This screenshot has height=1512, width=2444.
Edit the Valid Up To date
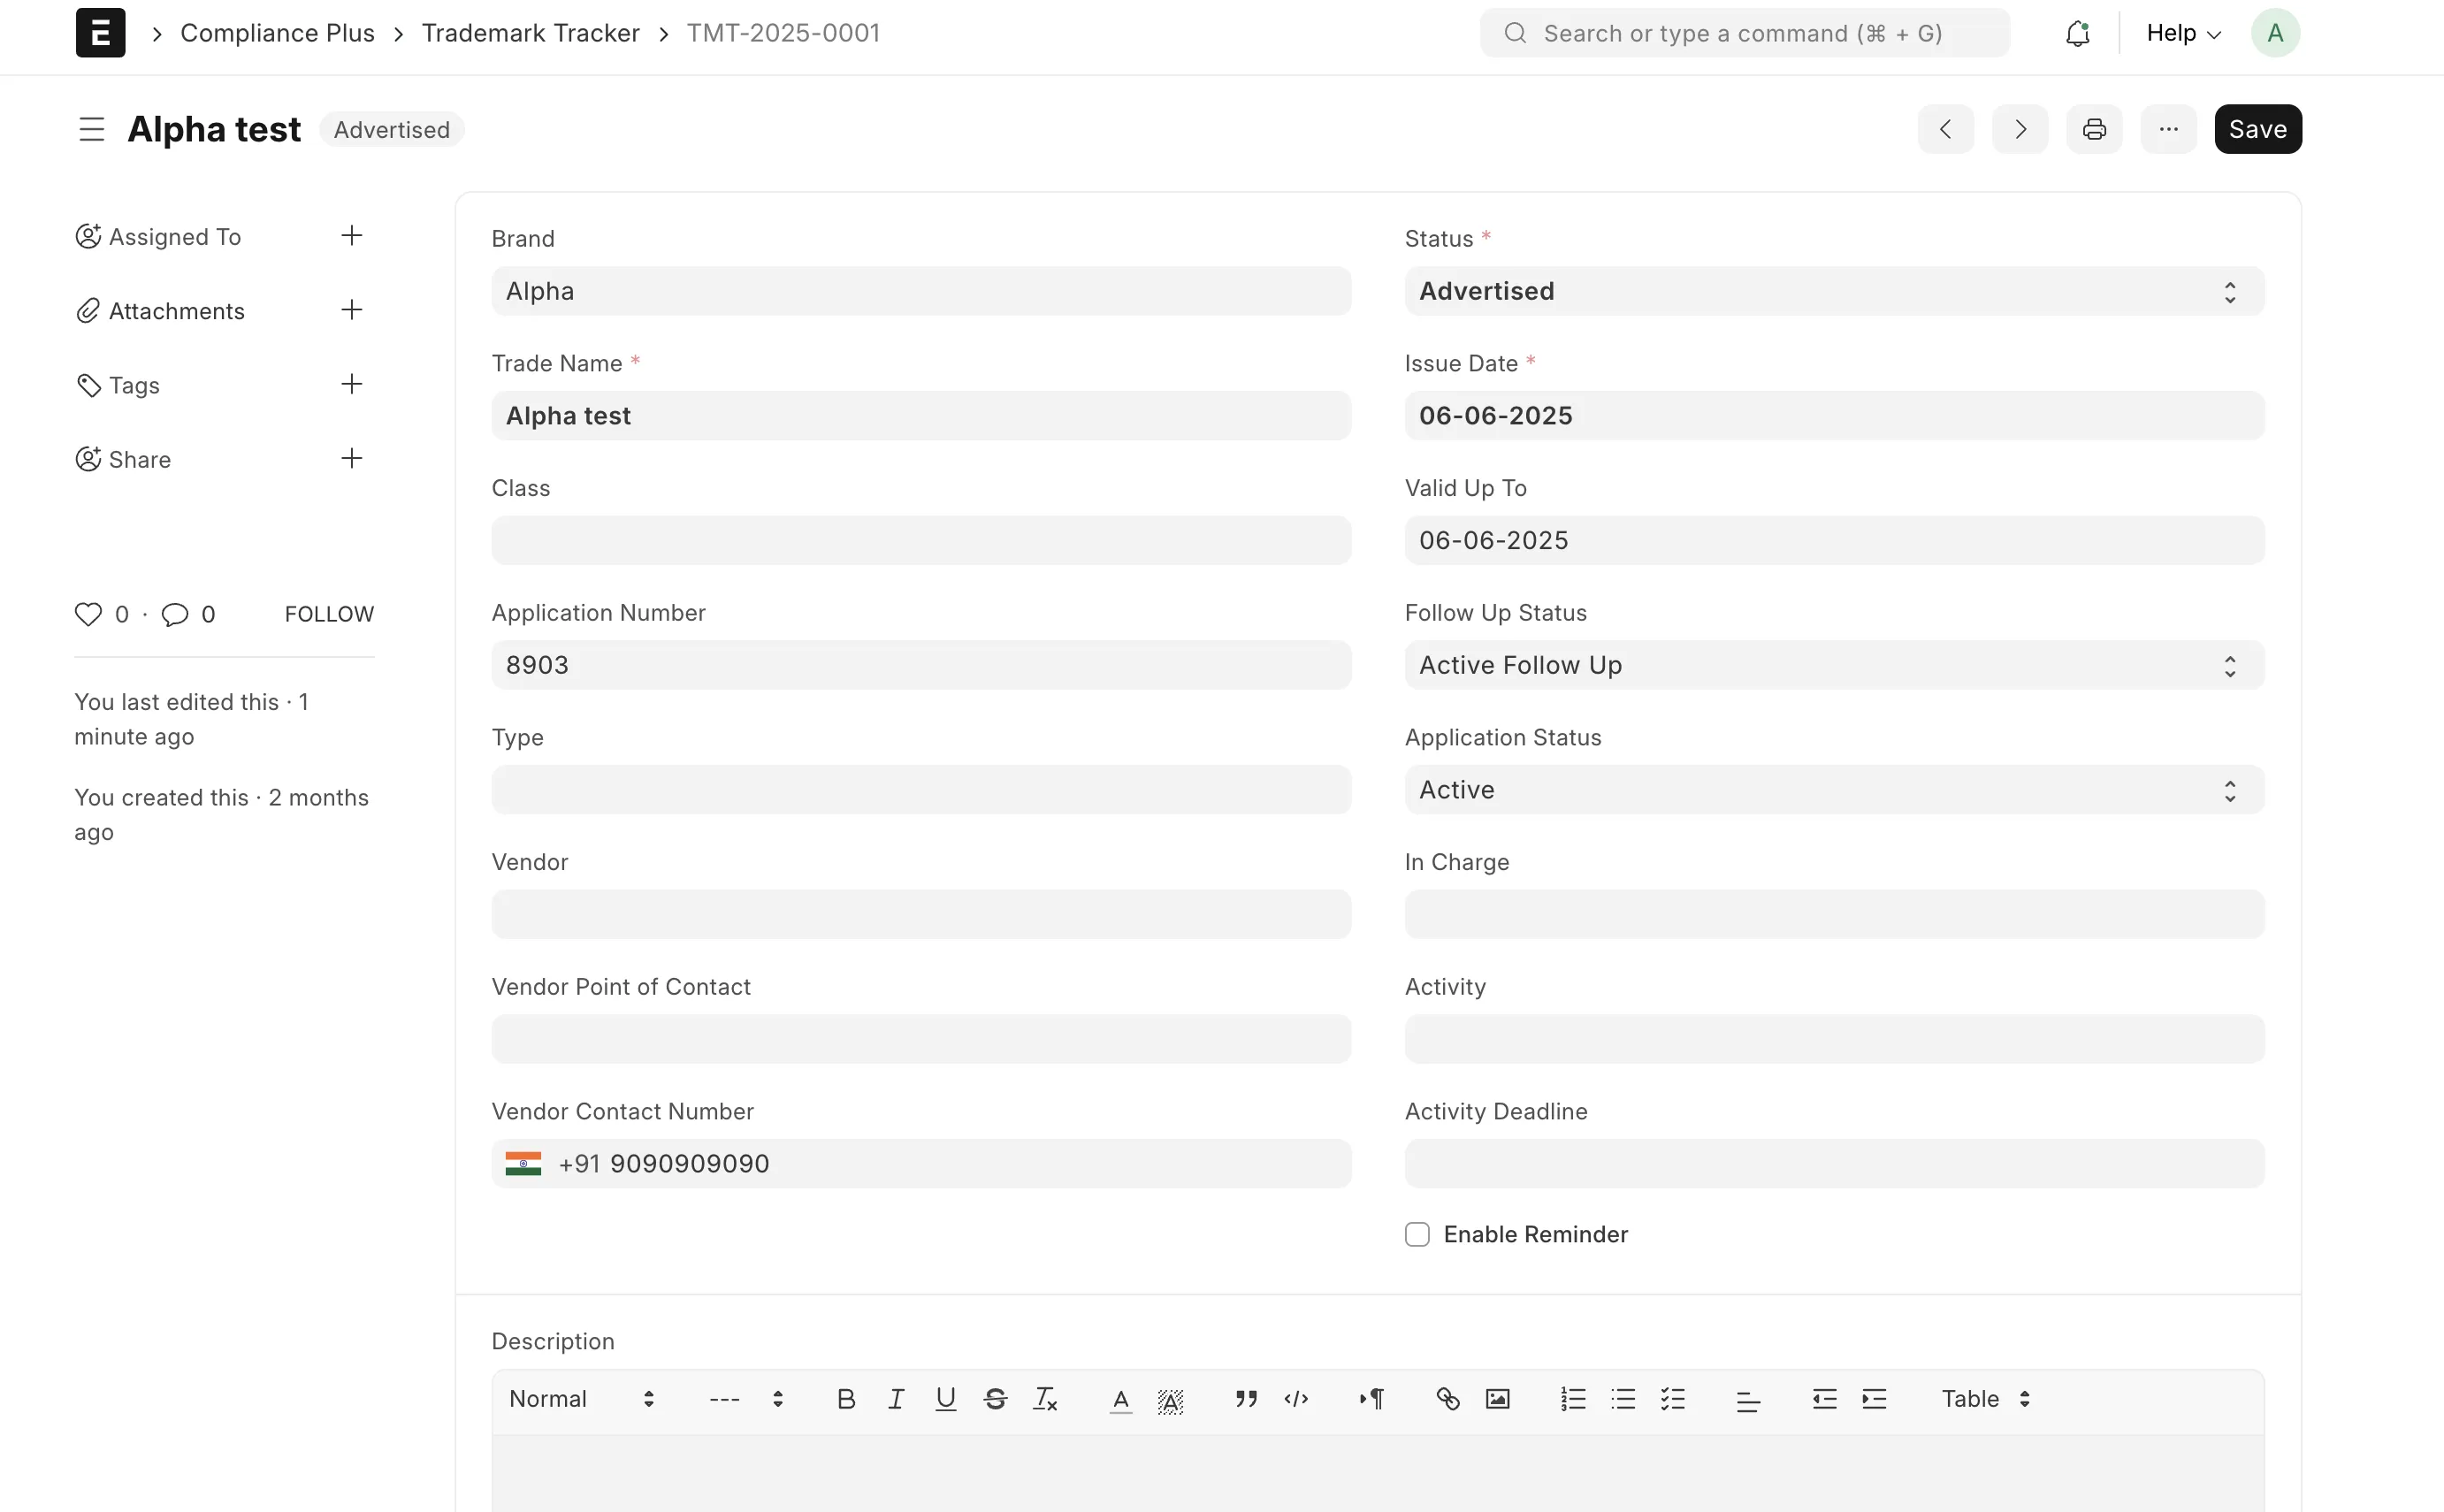pyautogui.click(x=1834, y=540)
